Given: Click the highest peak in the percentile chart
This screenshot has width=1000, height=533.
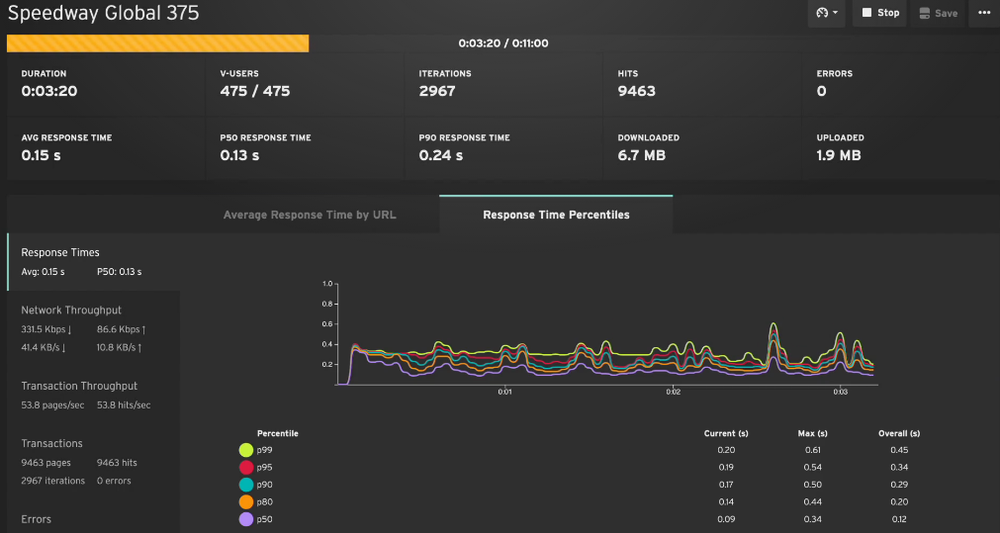Looking at the screenshot, I should [774, 324].
